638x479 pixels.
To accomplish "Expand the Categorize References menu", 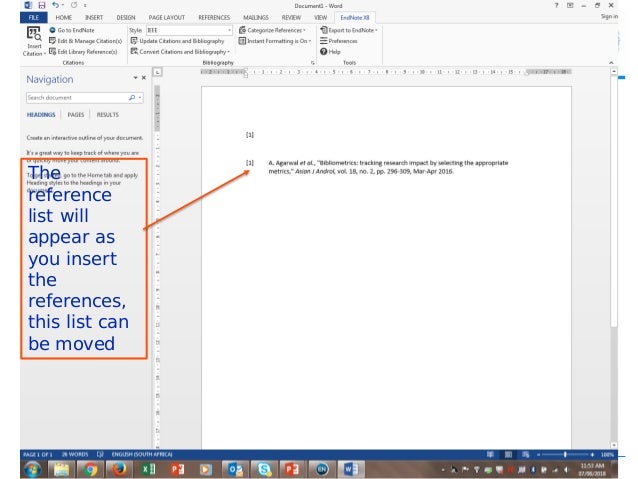I will pyautogui.click(x=273, y=31).
